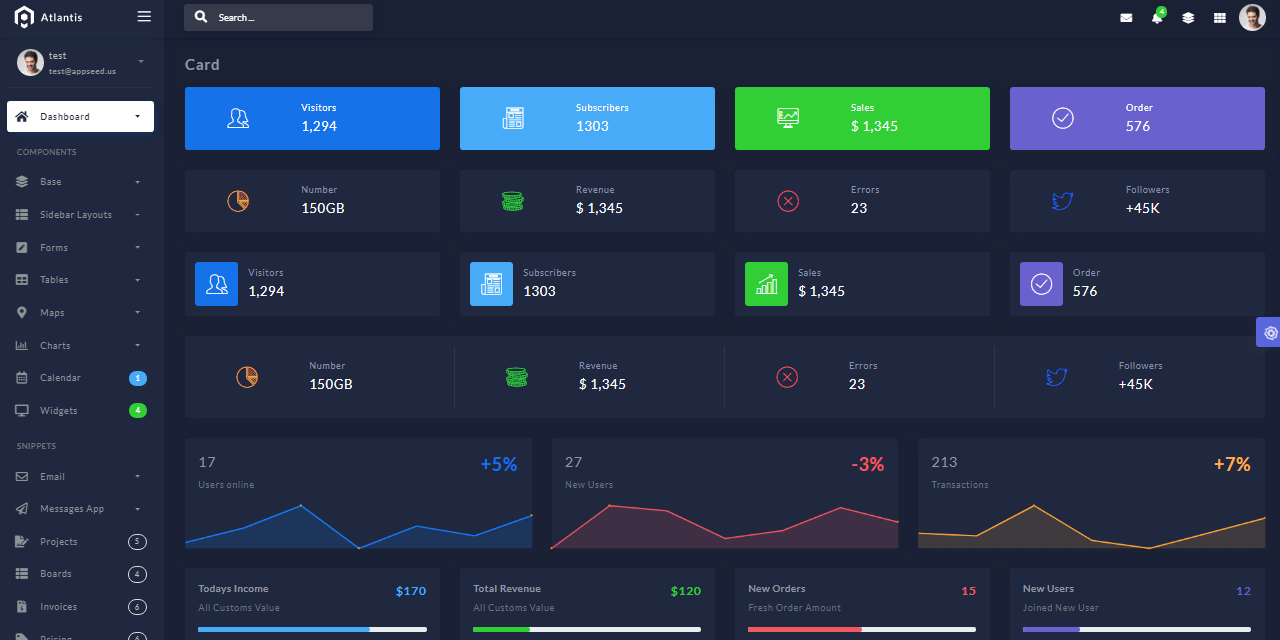Viewport: 1280px width, 640px height.
Task: Click the coins icon next to Revenue
Action: 512,201
